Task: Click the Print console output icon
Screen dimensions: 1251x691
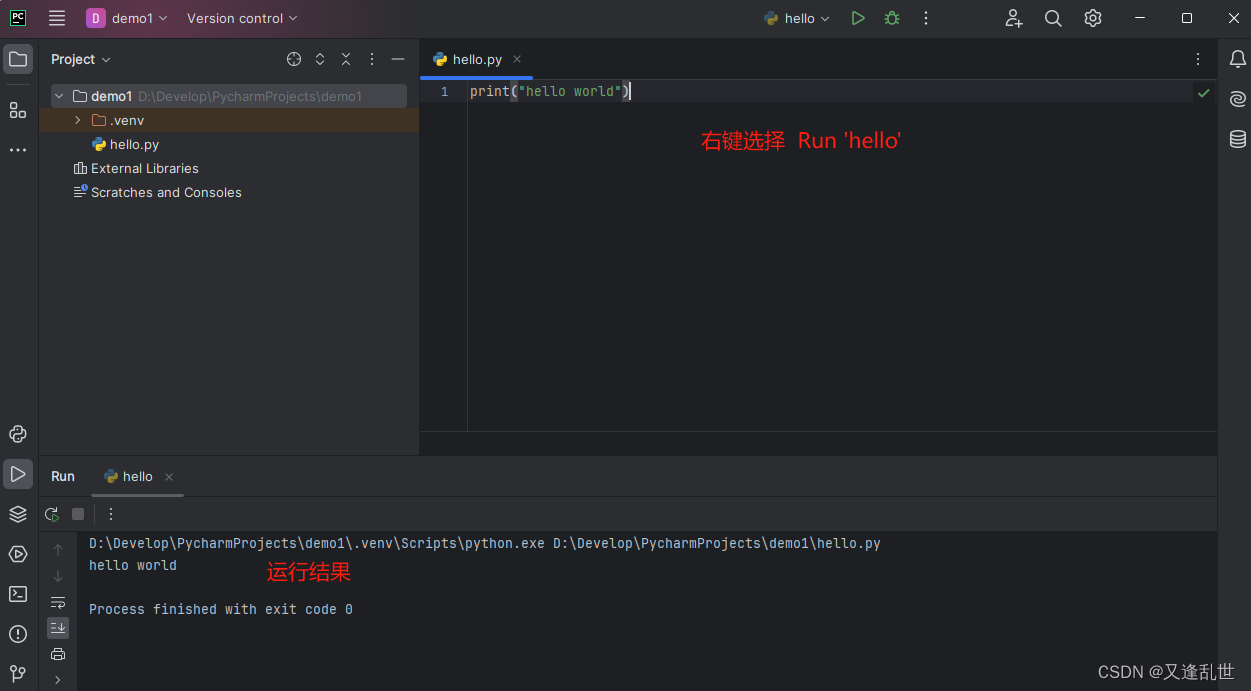Action: pos(58,654)
